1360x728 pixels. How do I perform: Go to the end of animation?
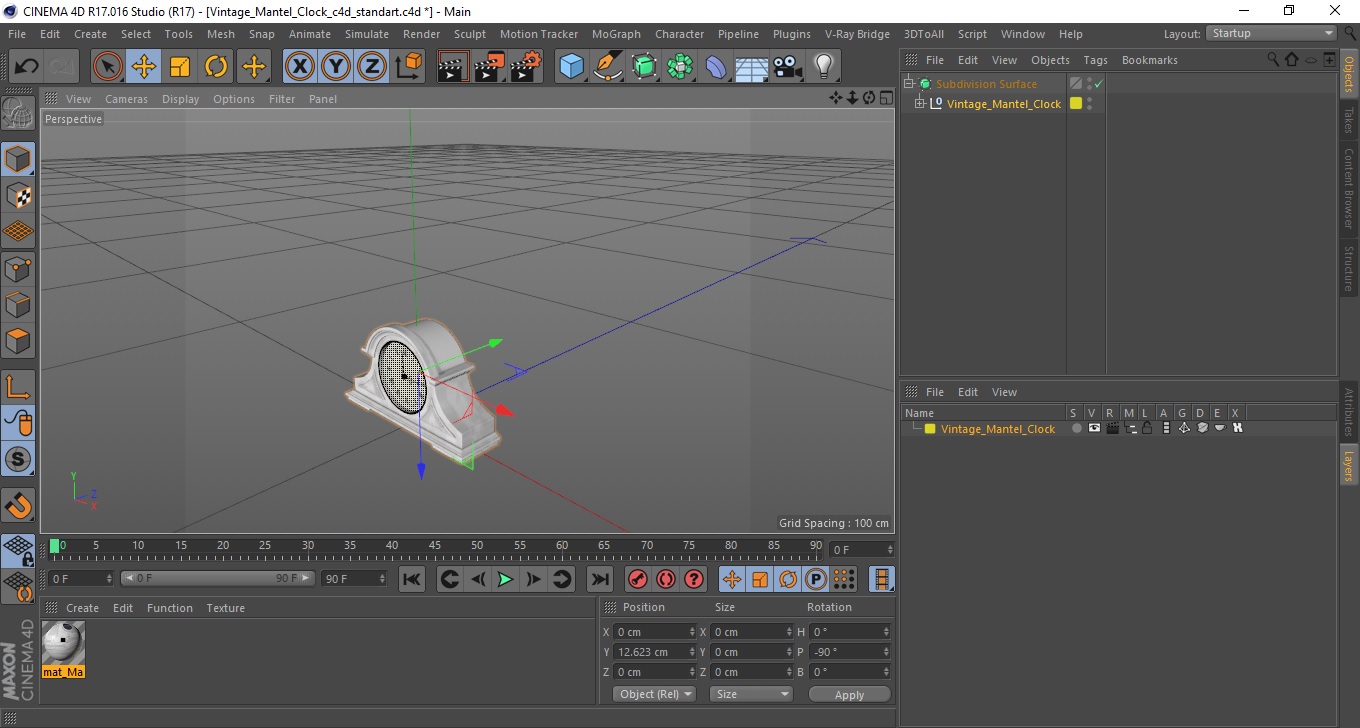click(x=599, y=579)
